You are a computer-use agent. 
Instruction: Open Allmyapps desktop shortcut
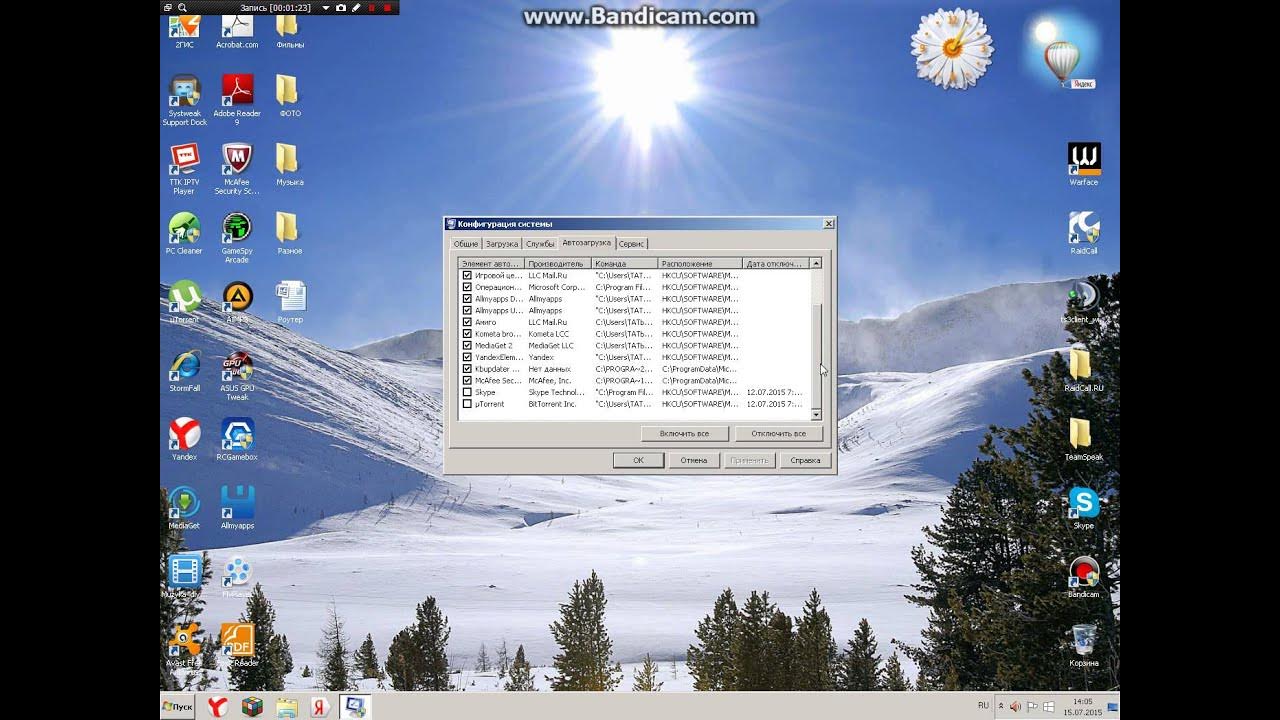click(237, 507)
